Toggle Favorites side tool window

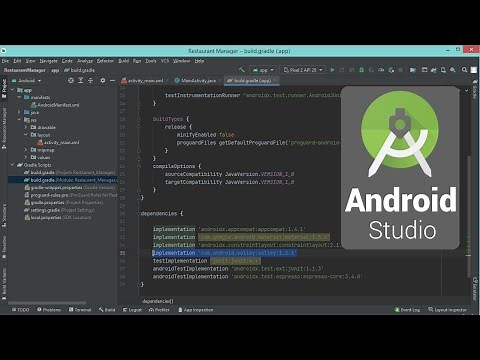coord(4,248)
